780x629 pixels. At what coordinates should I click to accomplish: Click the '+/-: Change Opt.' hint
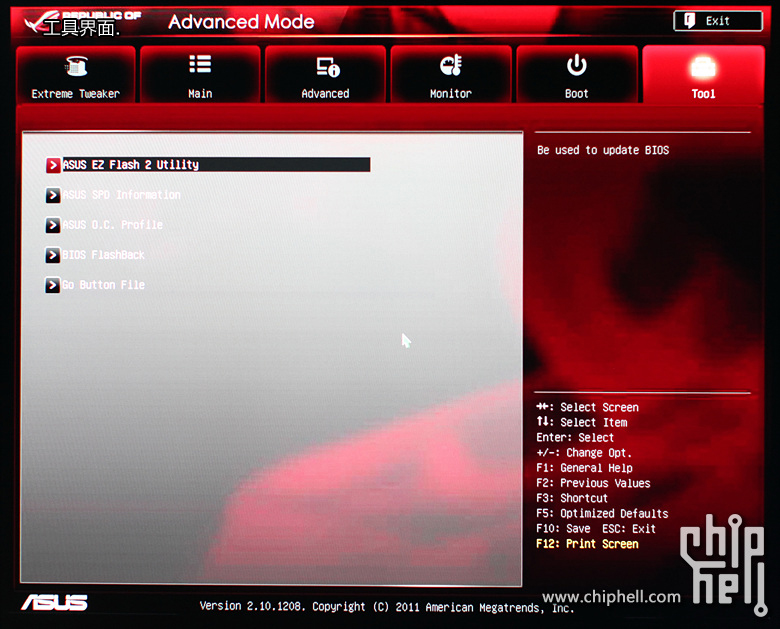584,453
